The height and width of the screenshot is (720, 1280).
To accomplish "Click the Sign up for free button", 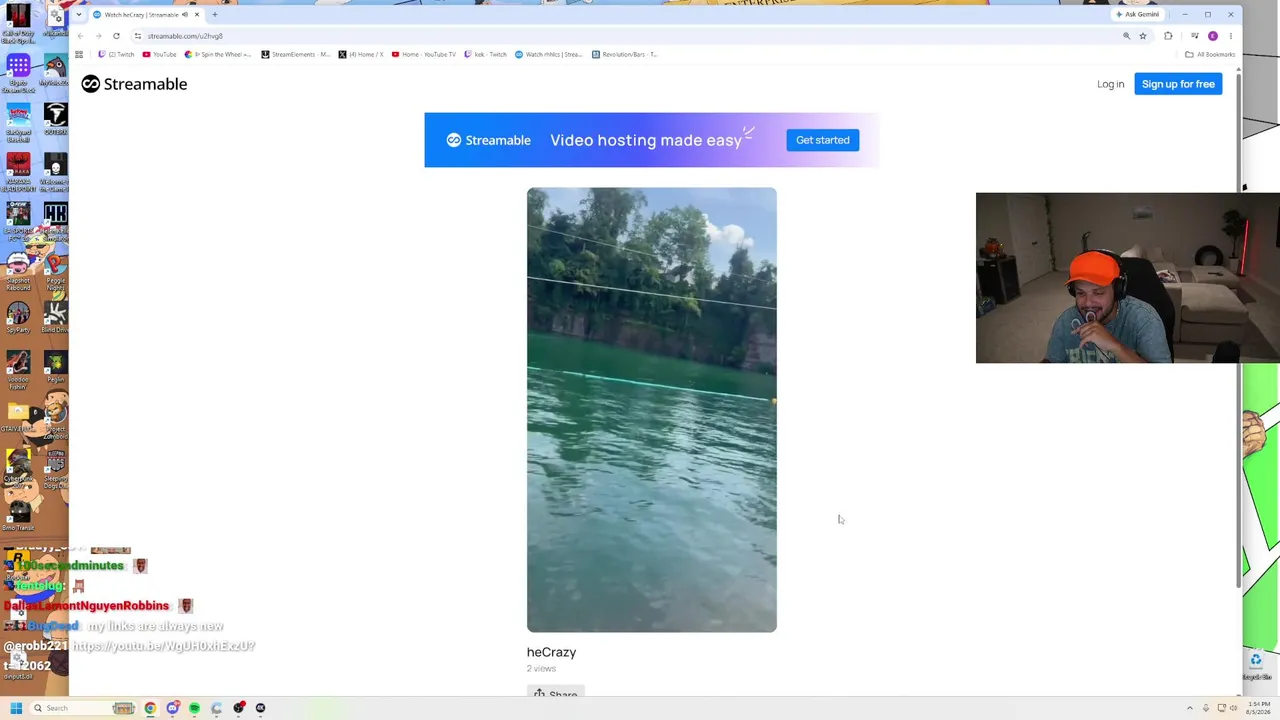I will (1178, 84).
